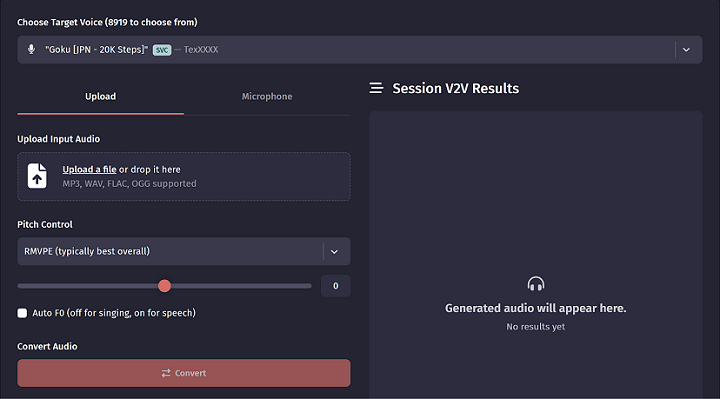Switch to the Microphone tab
Image resolution: width=720 pixels, height=399 pixels.
point(267,96)
